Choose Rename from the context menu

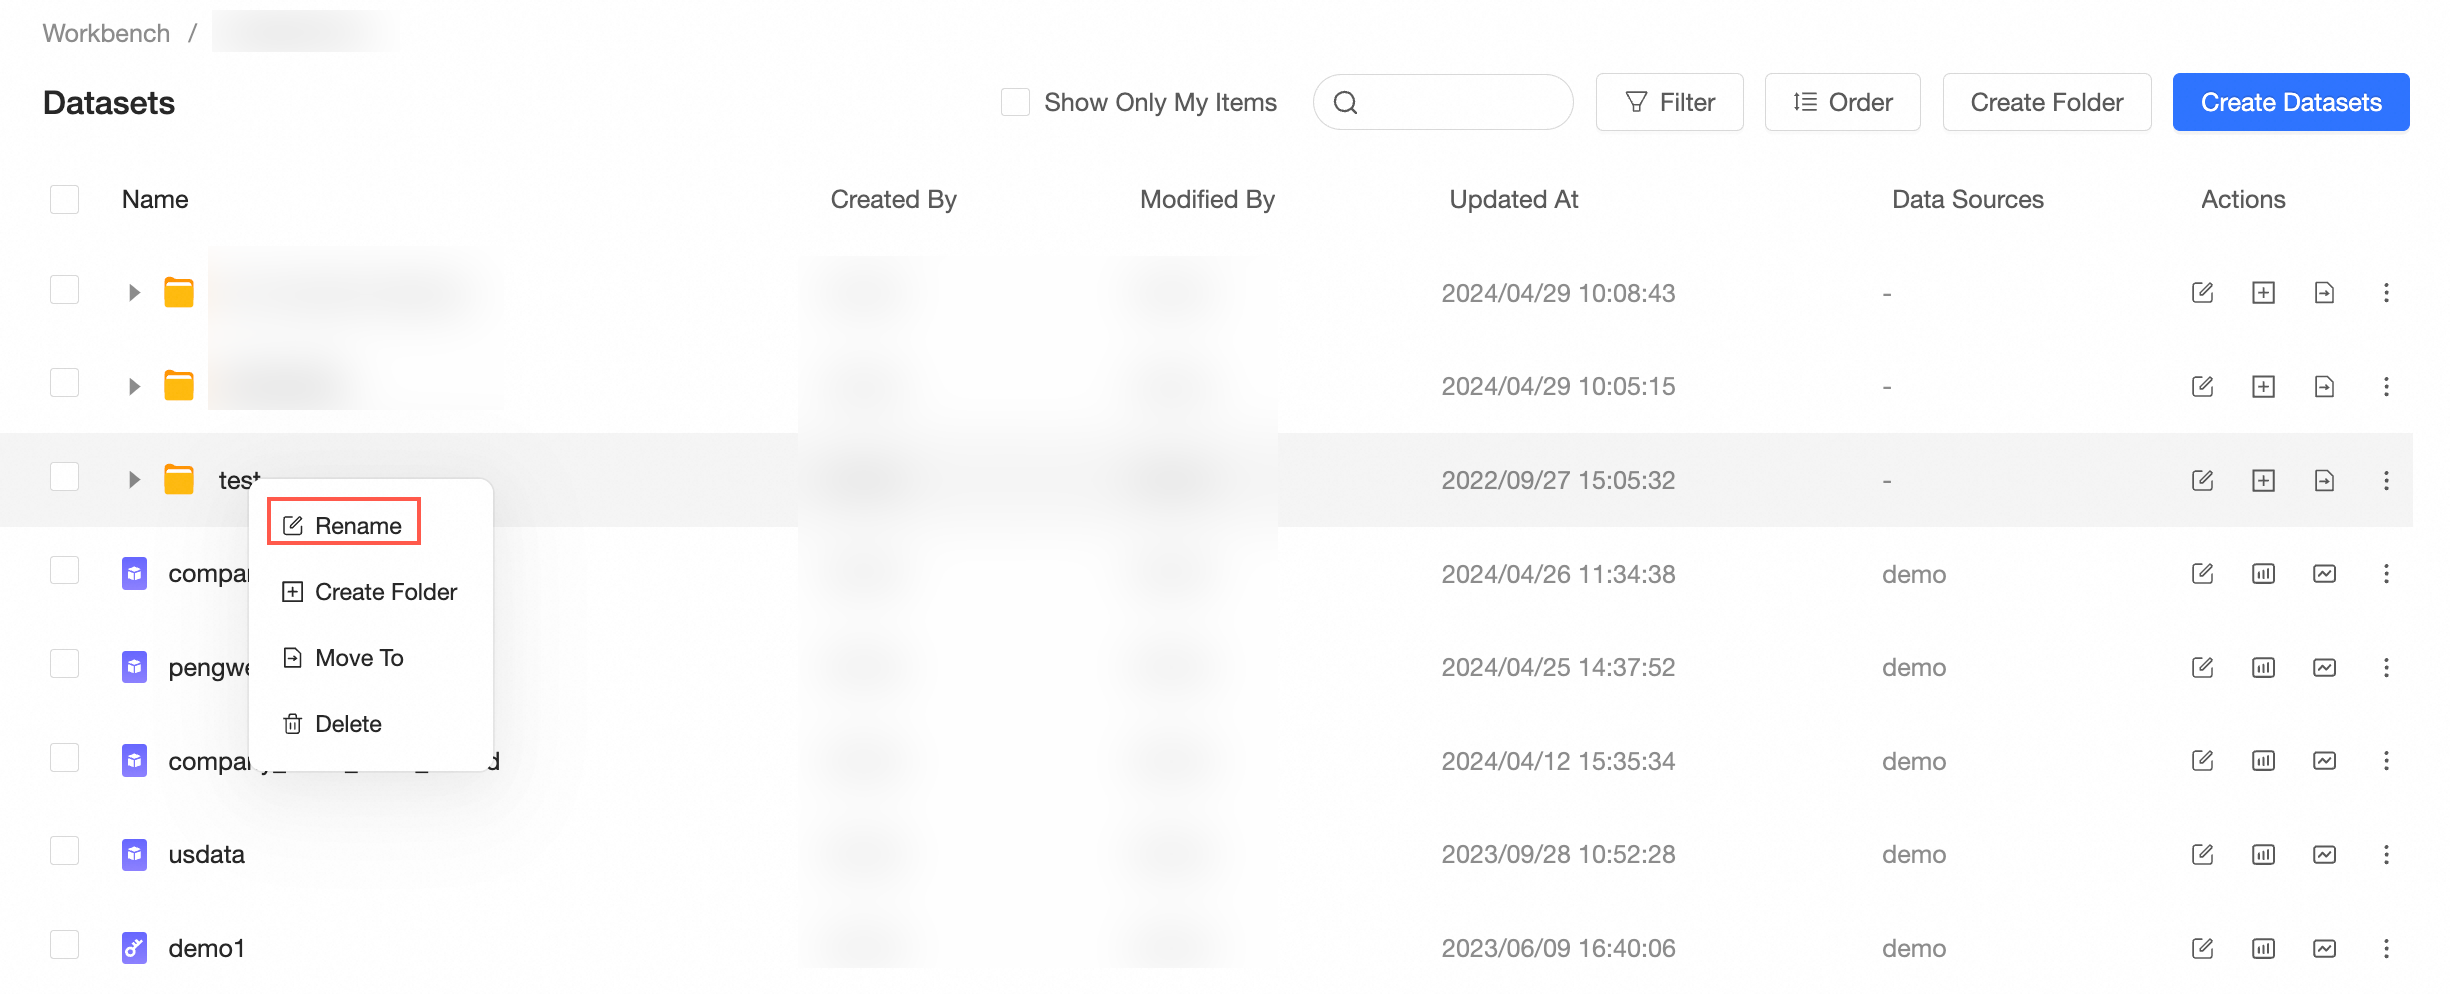click(344, 526)
